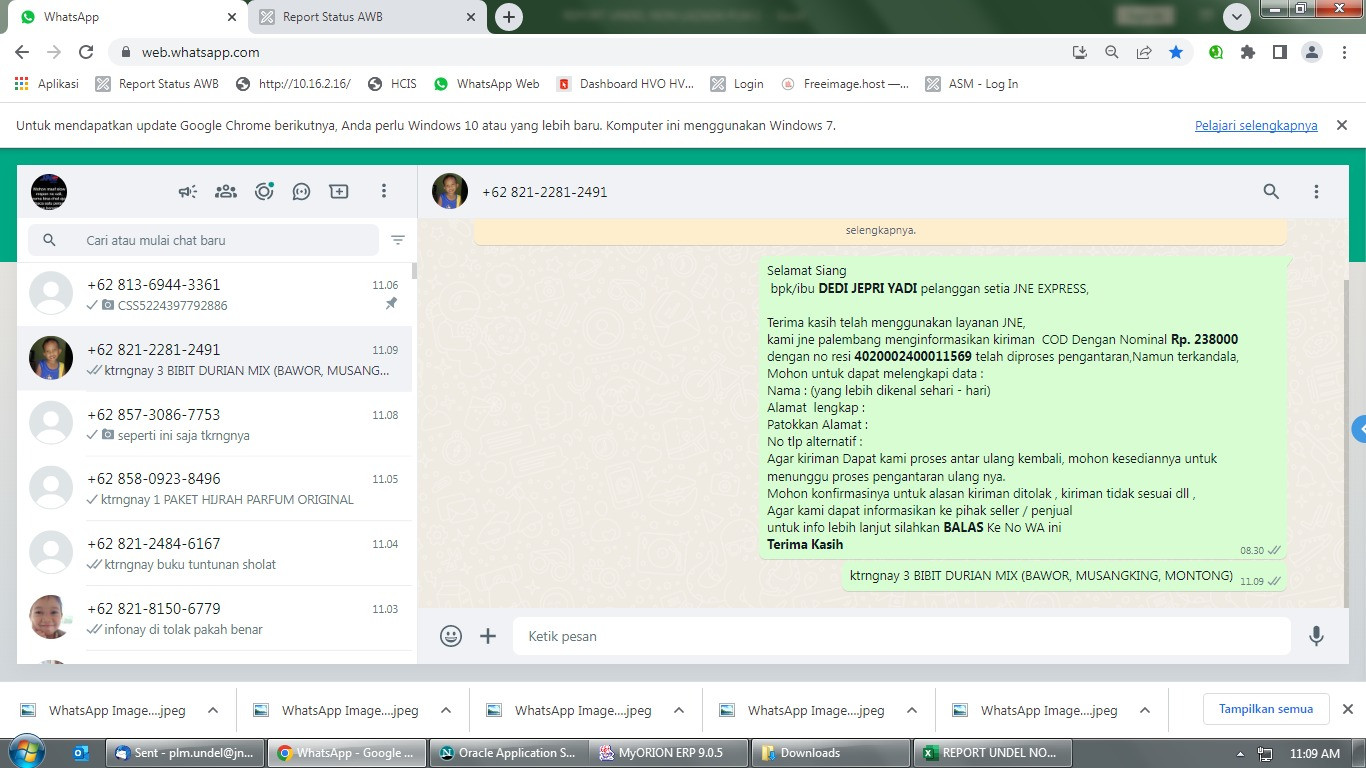
Task: Focus the Cari atau mulai chat baru field
Action: tap(204, 240)
